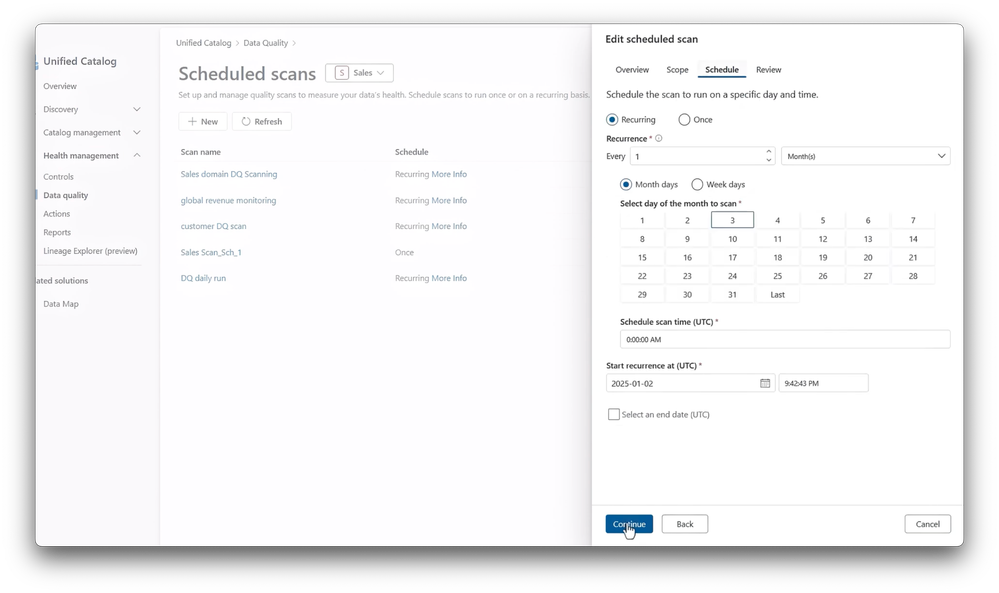Open Data Map in the sidebar
This screenshot has height=593, width=999.
[61, 304]
